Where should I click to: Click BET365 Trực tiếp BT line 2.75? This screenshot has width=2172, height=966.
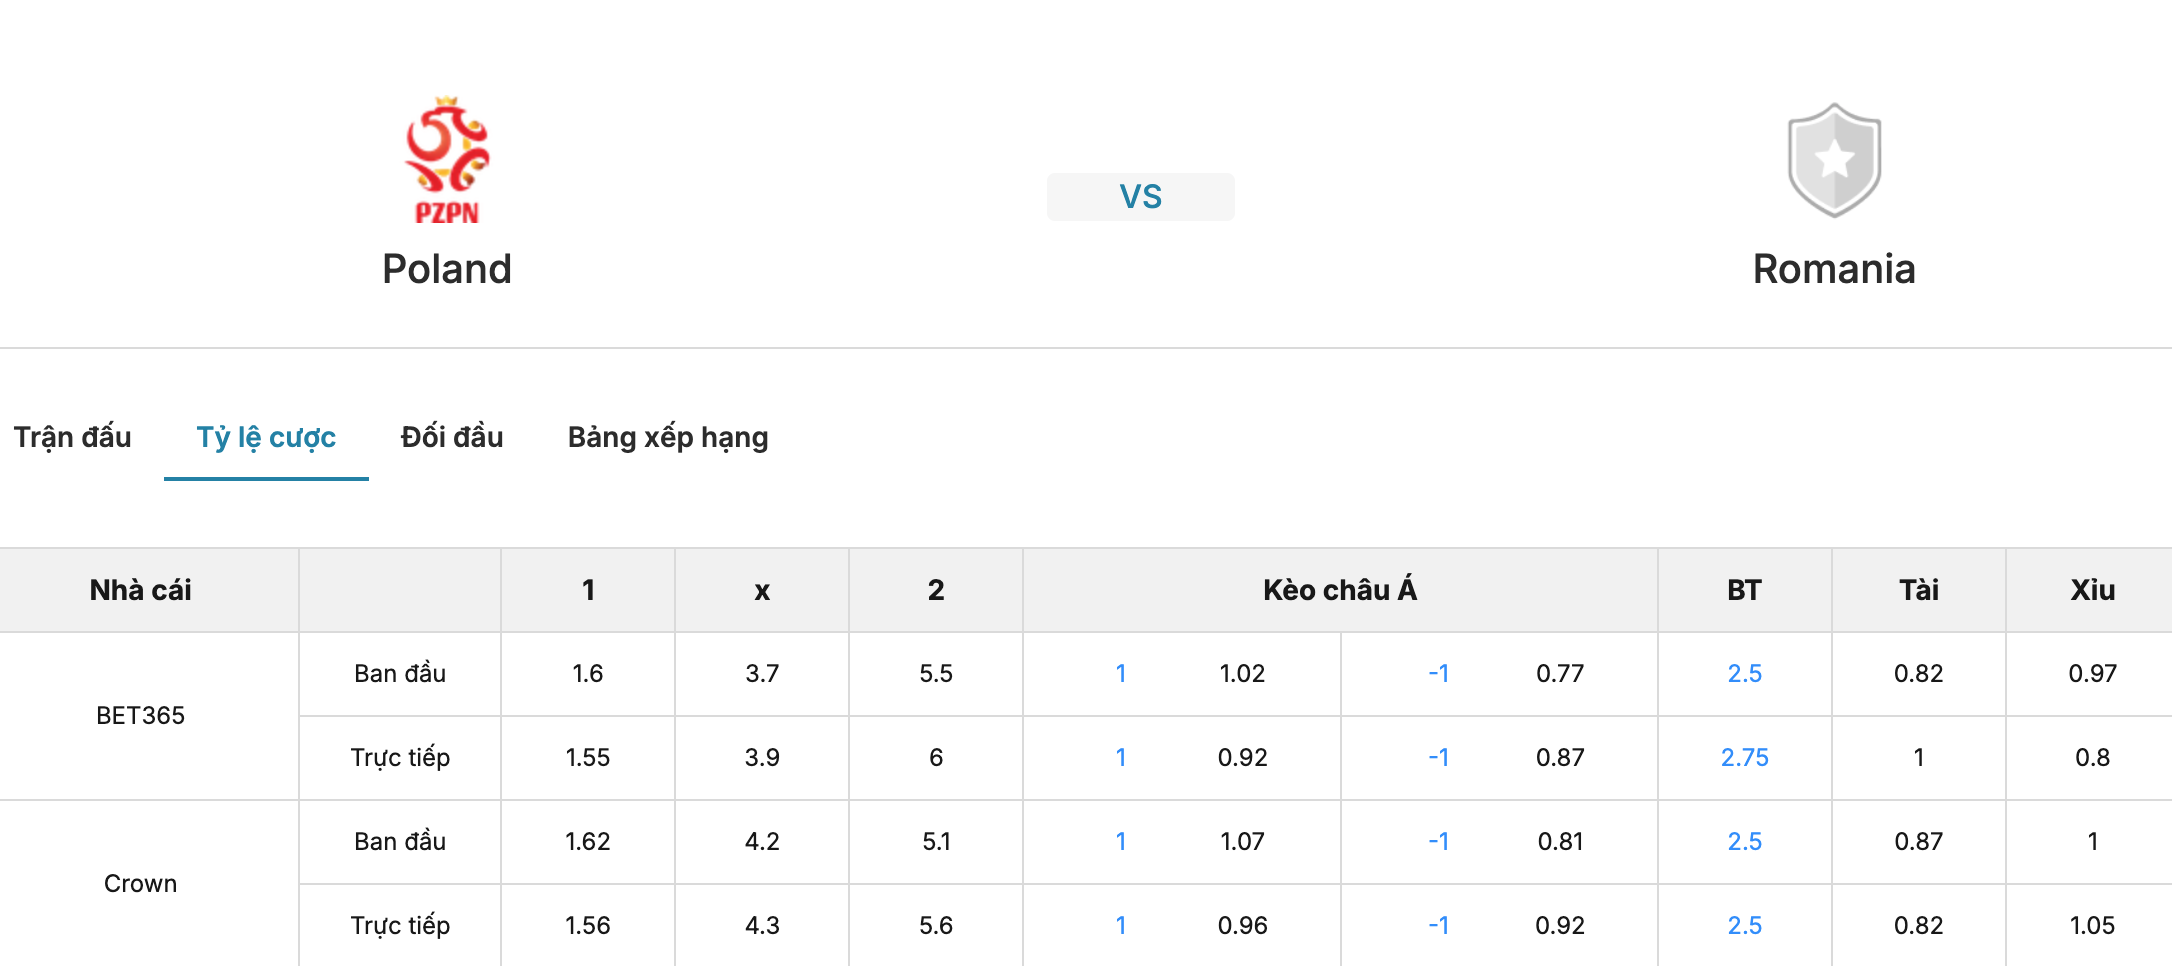(1744, 757)
